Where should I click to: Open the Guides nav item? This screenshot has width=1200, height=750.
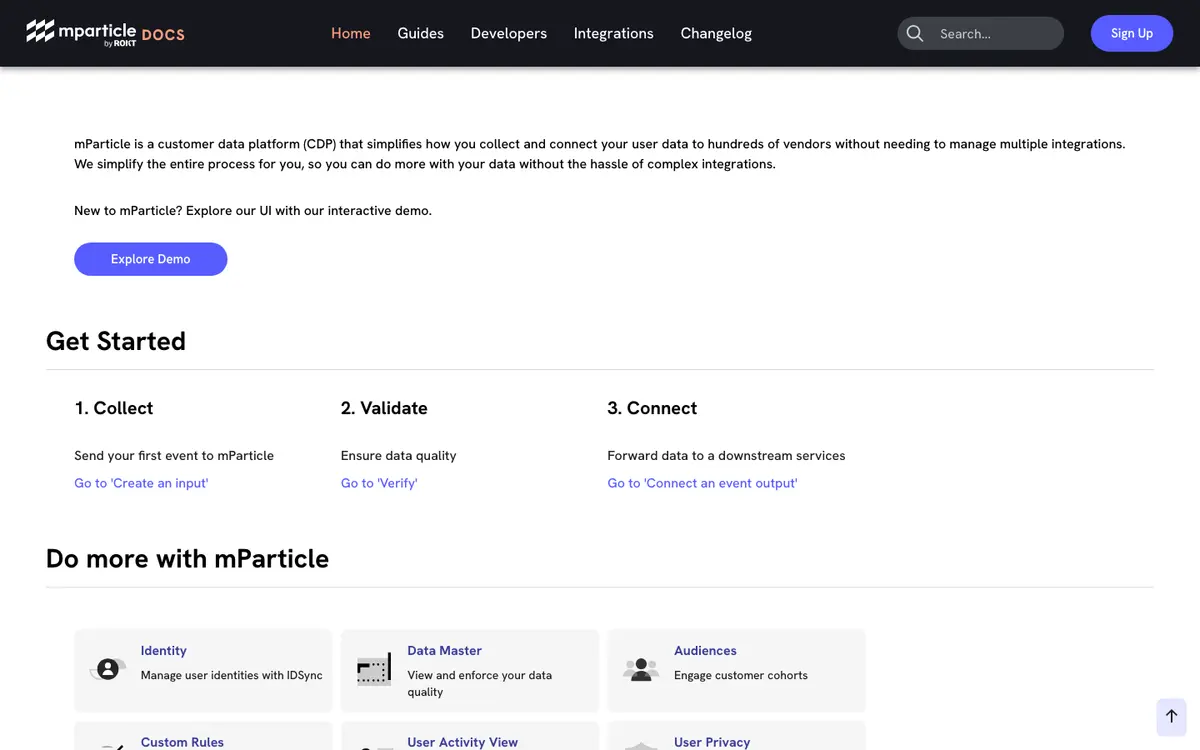[421, 33]
